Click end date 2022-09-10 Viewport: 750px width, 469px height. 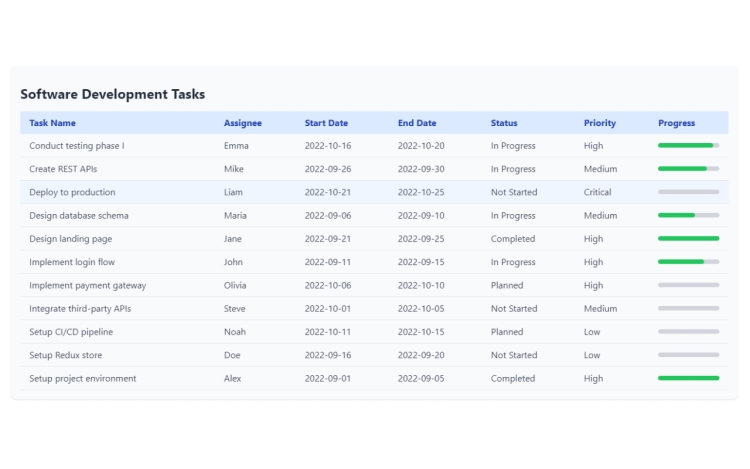[x=421, y=216]
